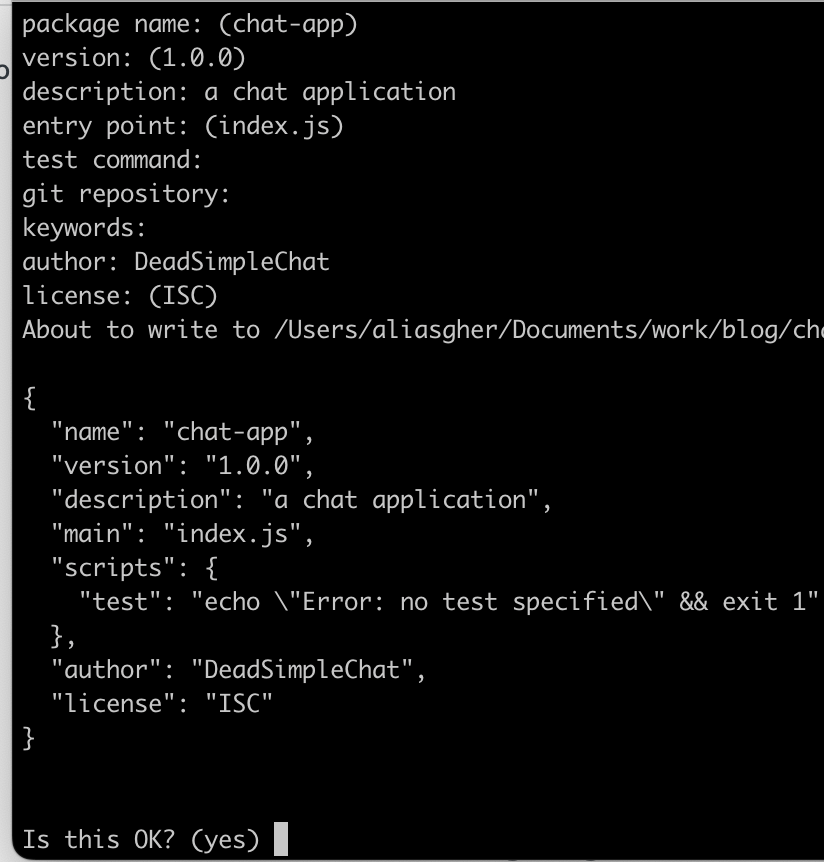
Task: Click the 'Is this OK? (yes)' prompt
Action: (x=141, y=839)
